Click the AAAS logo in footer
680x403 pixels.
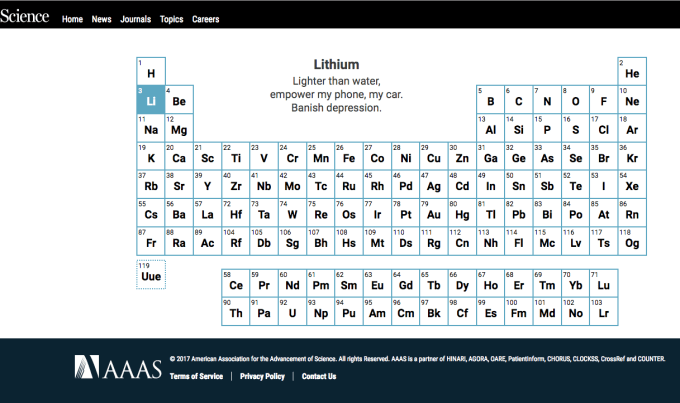click(x=117, y=367)
